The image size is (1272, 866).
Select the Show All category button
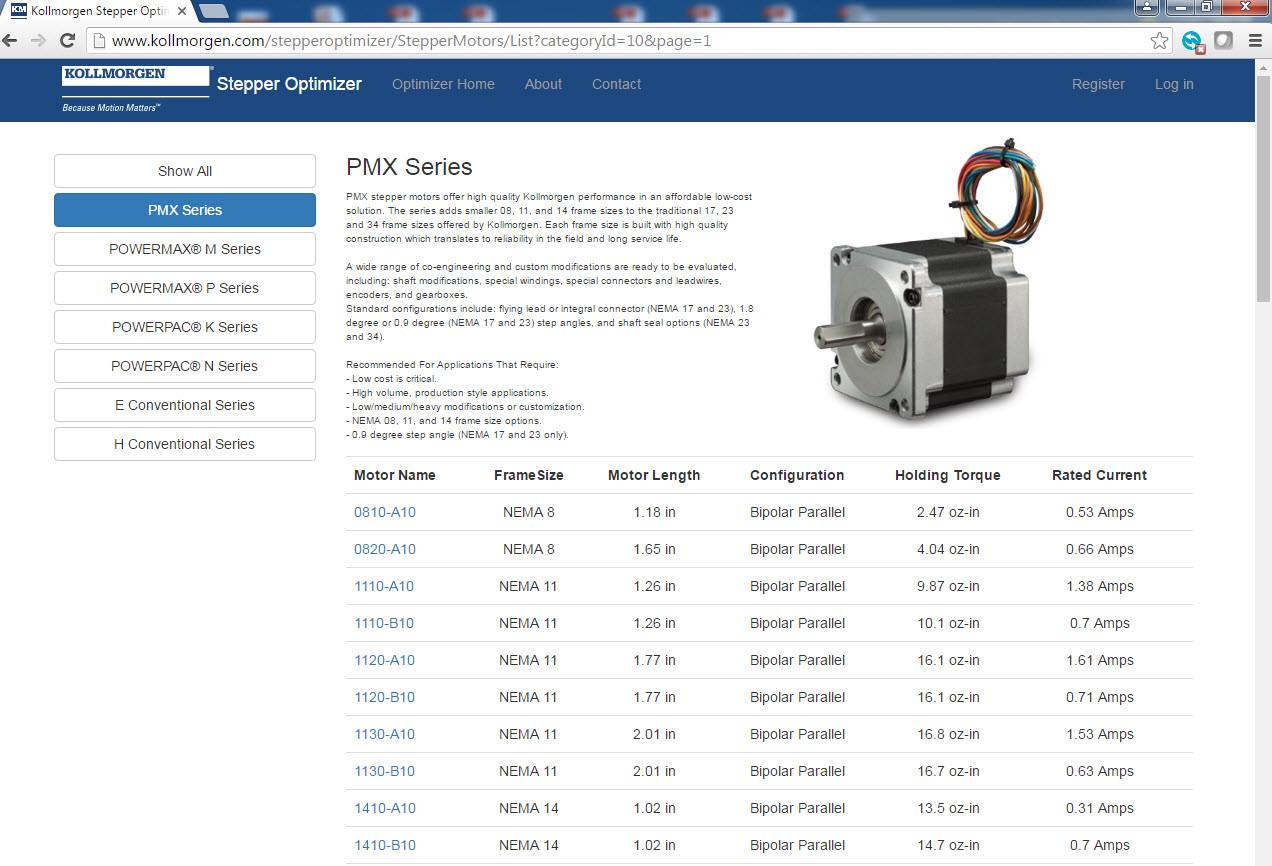click(185, 171)
